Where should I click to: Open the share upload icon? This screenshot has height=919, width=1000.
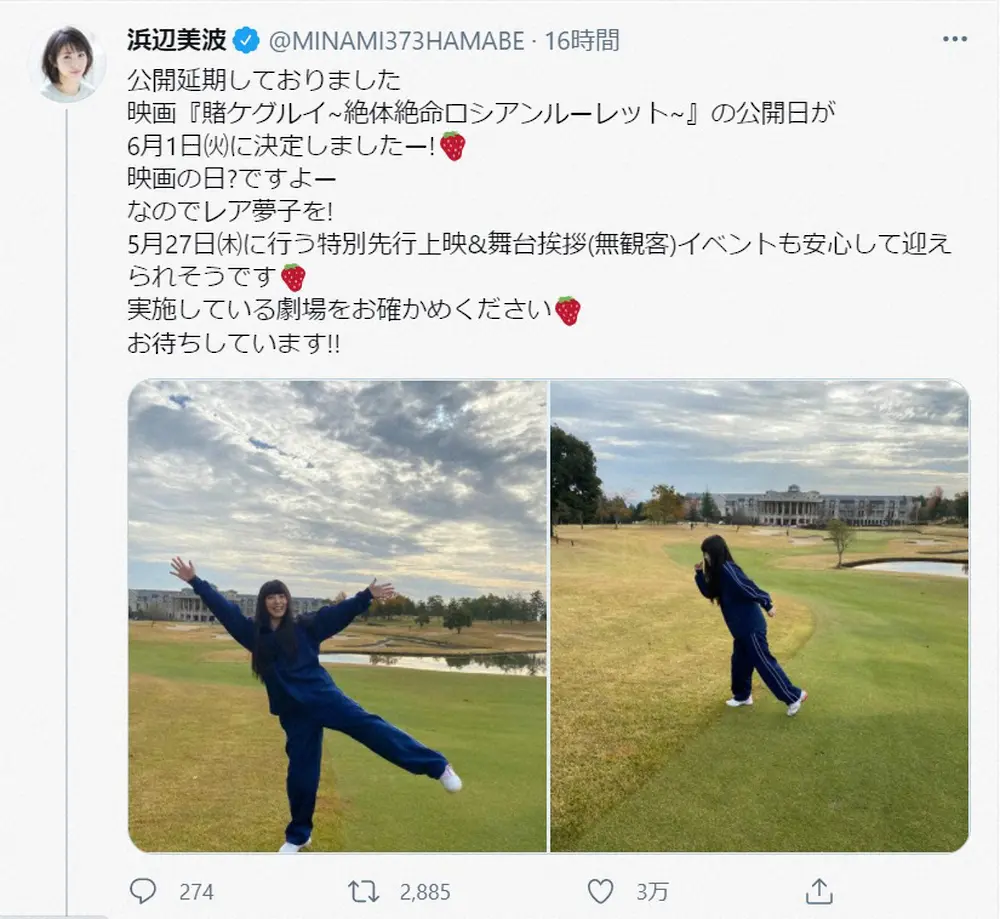(820, 891)
